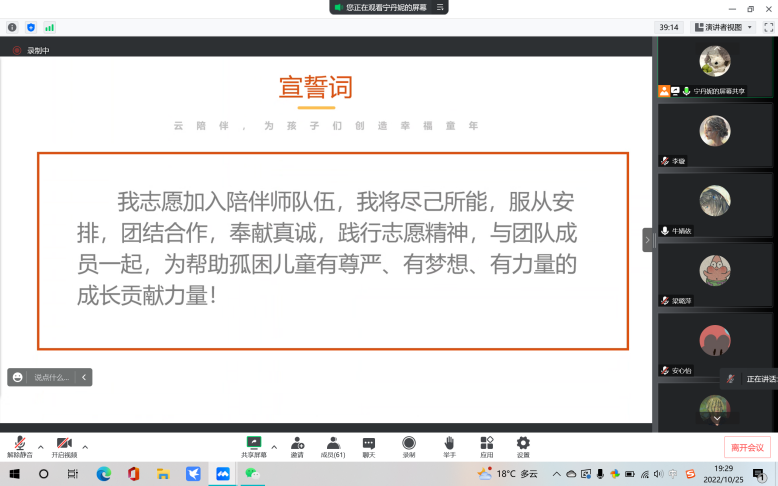Open the 应用 apps menu

tap(486, 445)
